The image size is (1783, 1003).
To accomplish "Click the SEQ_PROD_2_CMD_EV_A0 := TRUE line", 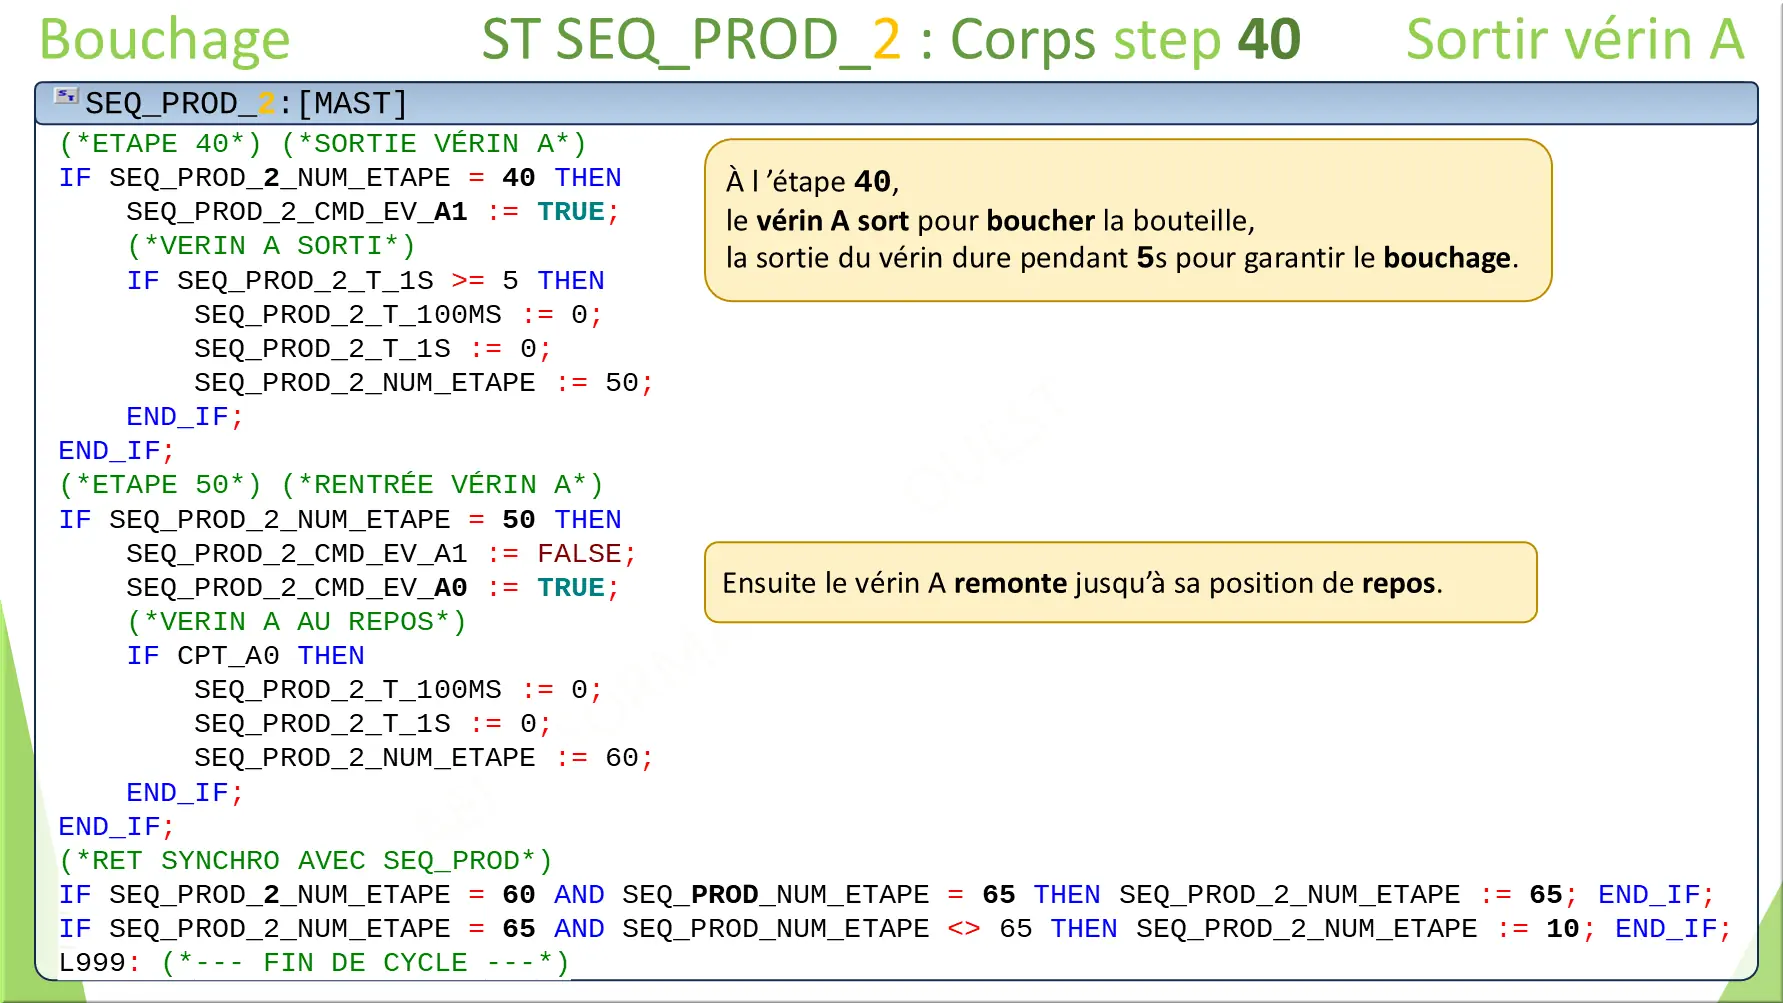I will pos(370,587).
